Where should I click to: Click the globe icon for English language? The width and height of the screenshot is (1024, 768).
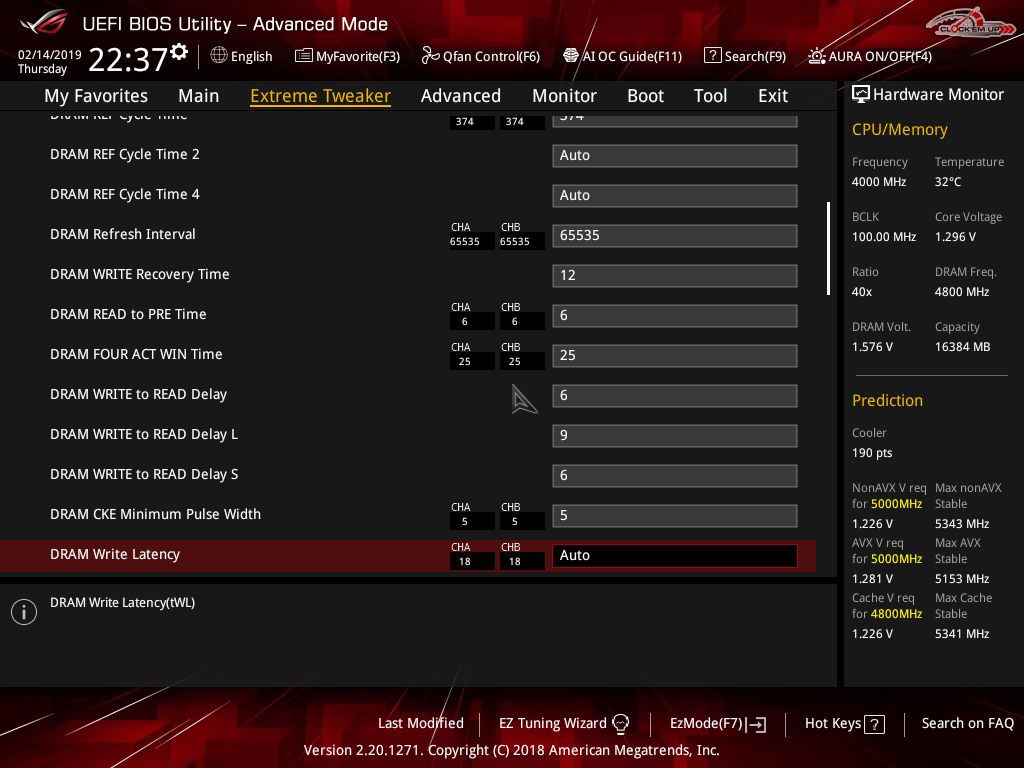(219, 56)
